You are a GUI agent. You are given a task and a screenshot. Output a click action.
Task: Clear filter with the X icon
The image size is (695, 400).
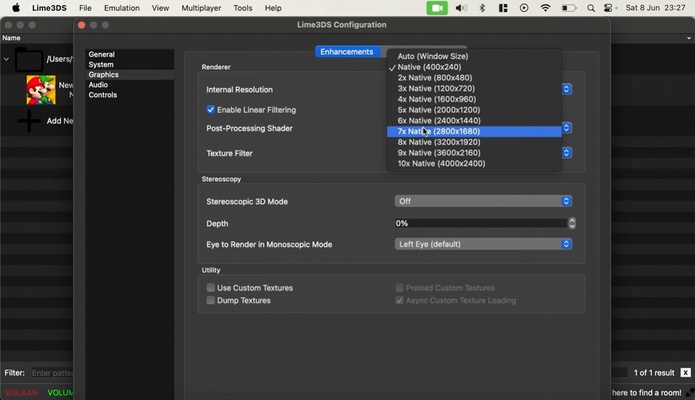coord(685,373)
